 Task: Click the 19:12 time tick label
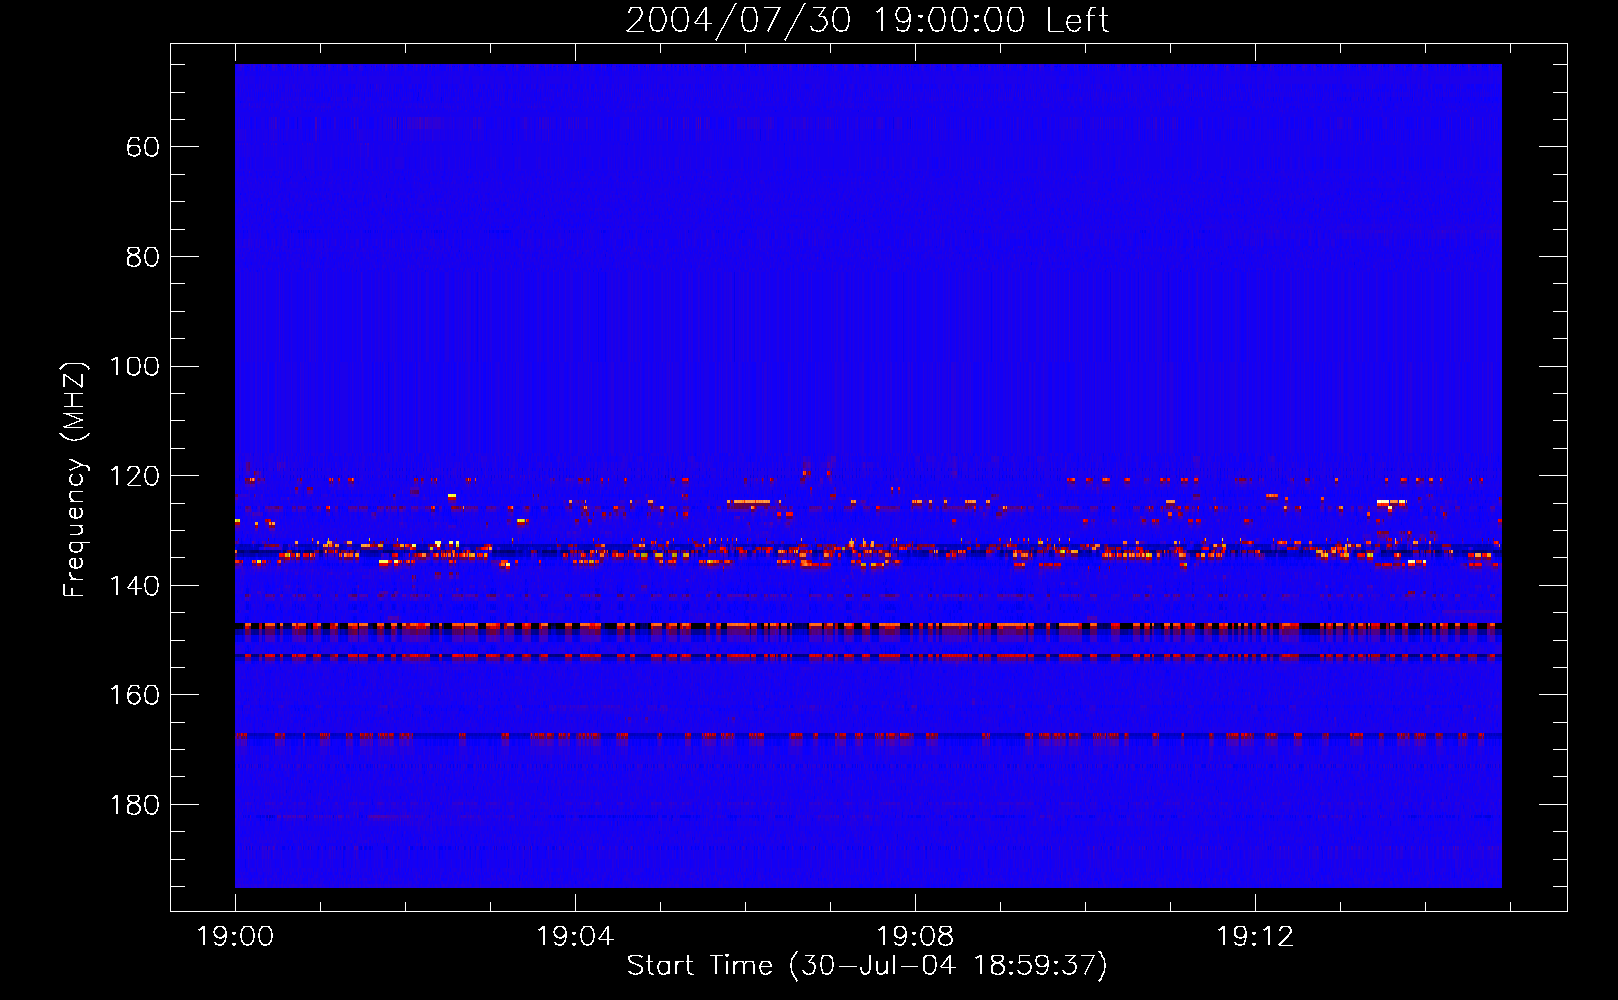(1255, 937)
